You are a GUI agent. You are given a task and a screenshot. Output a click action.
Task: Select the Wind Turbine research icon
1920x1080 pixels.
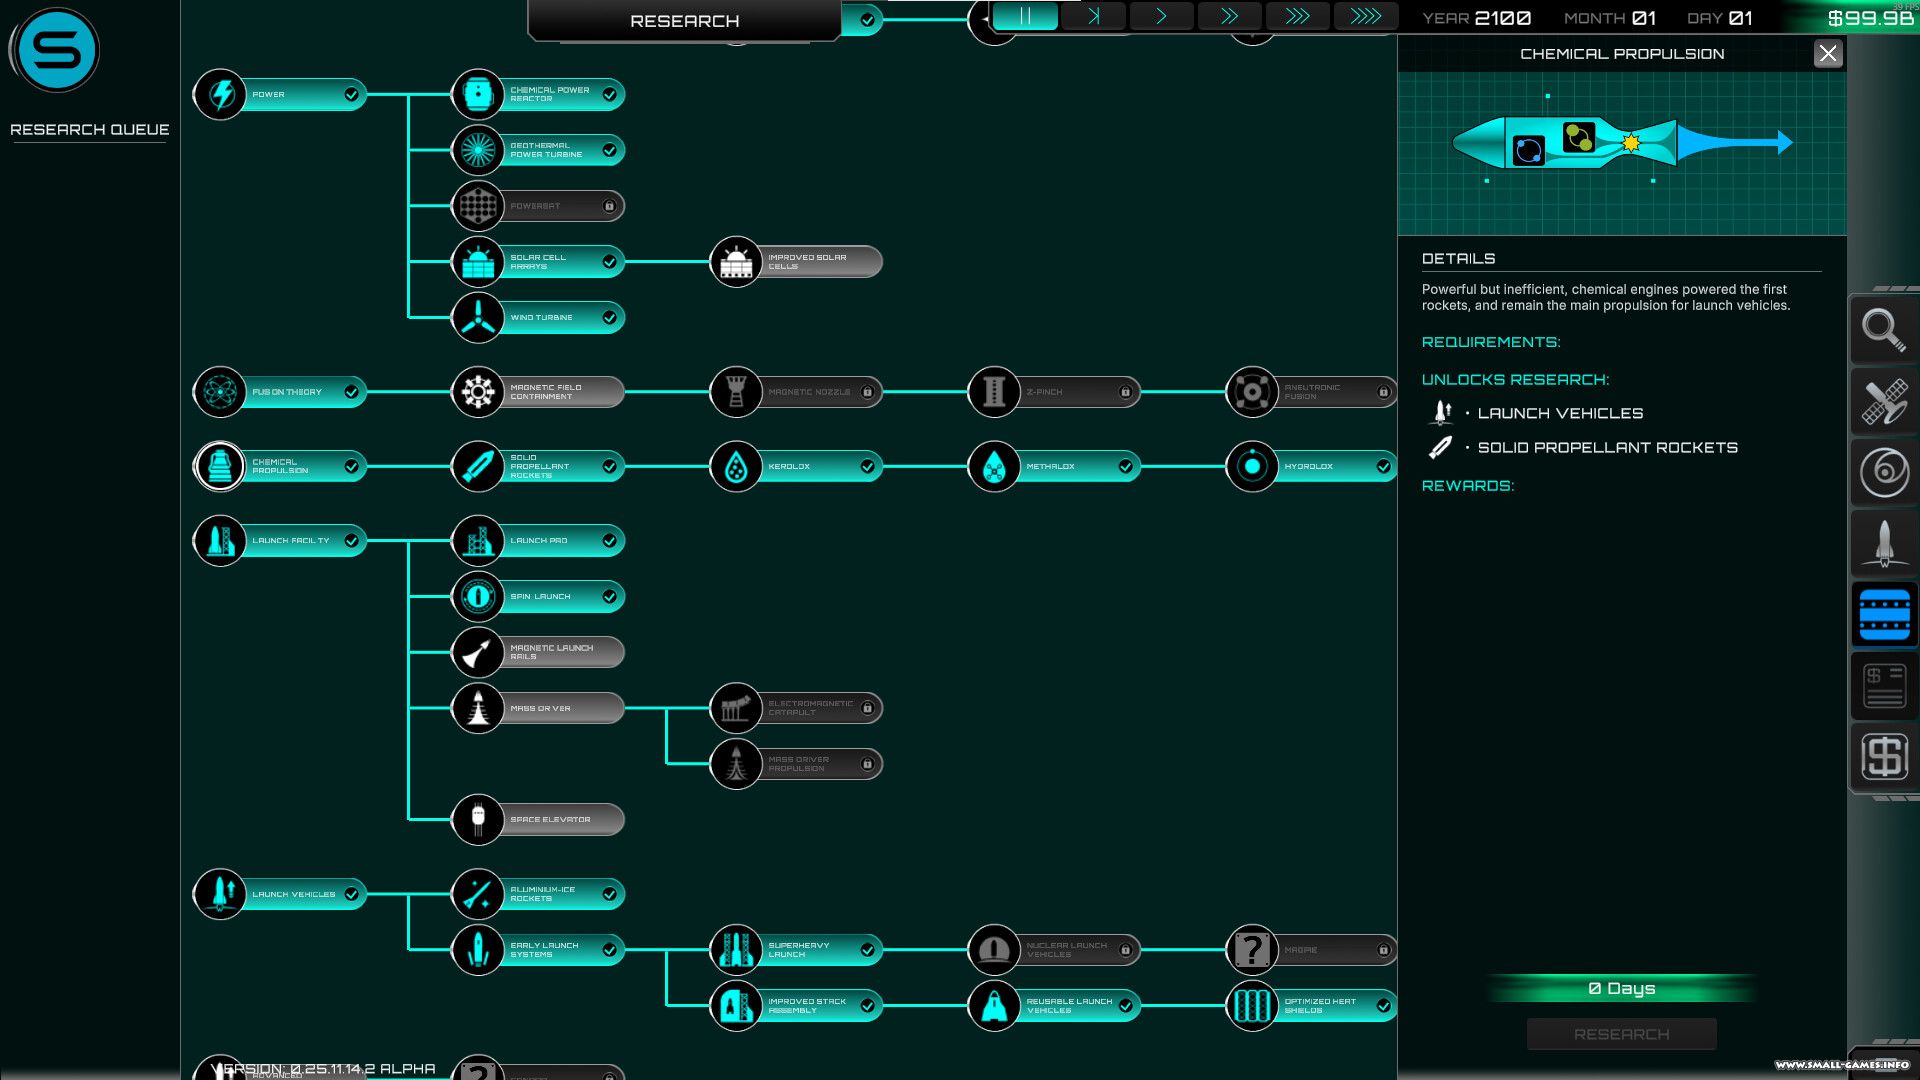coord(478,318)
